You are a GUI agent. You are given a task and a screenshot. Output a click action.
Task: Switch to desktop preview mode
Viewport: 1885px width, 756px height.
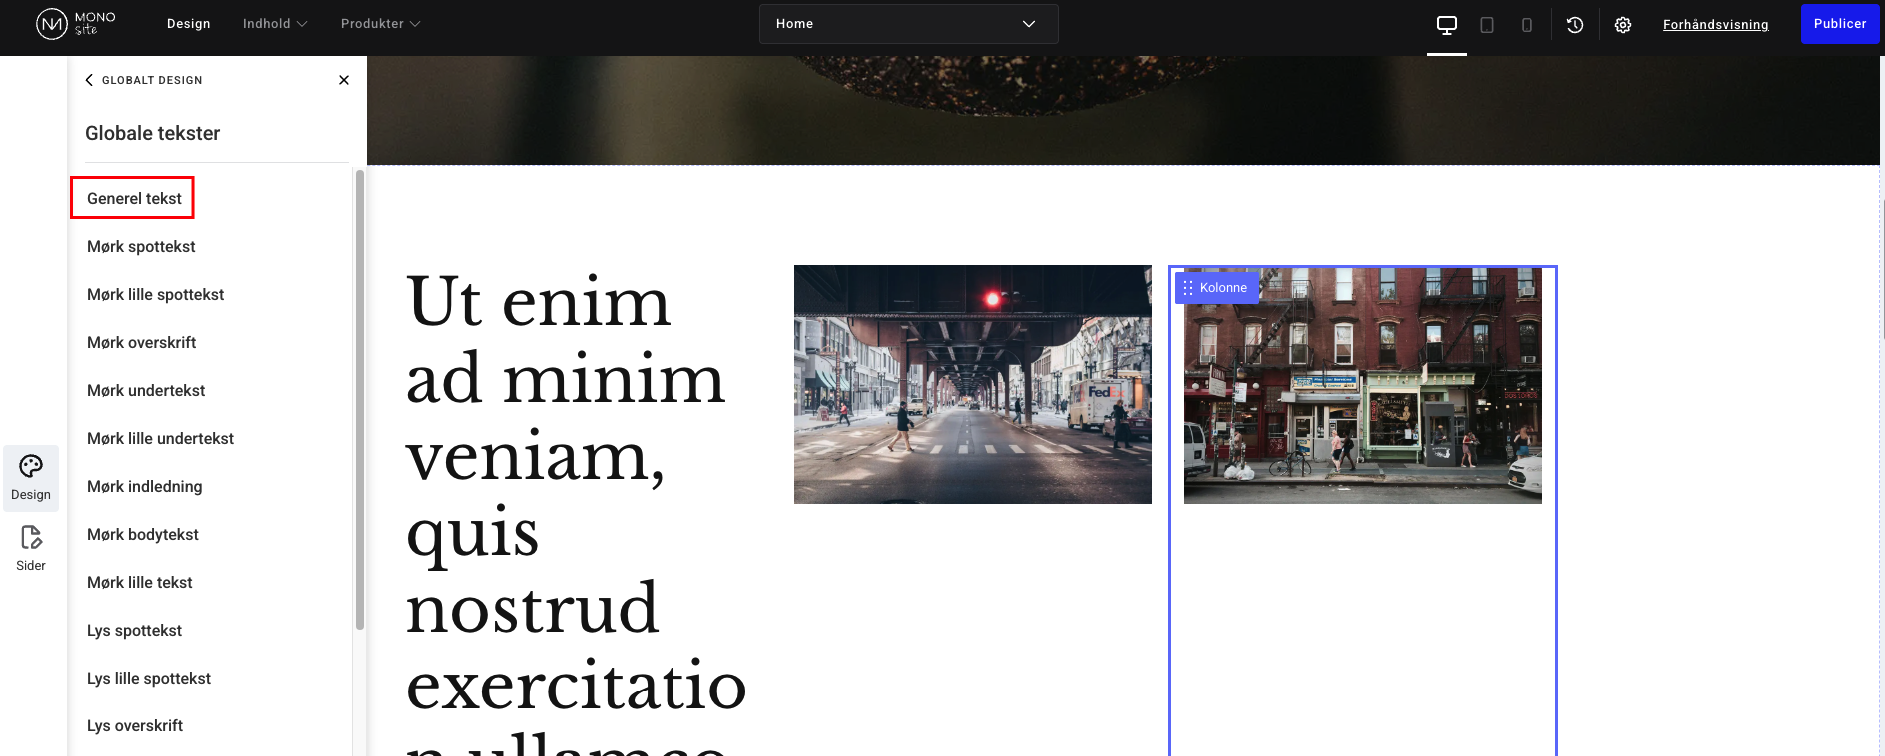click(1446, 25)
